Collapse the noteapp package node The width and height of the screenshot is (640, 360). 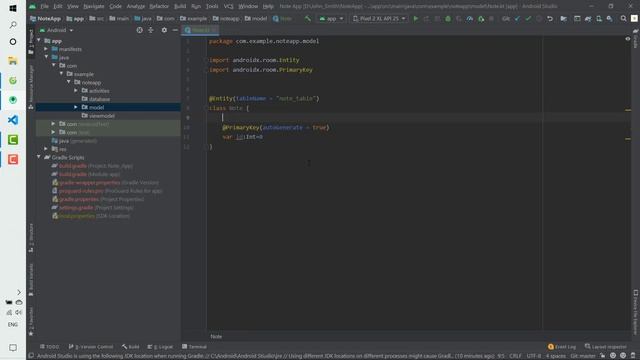click(x=69, y=82)
